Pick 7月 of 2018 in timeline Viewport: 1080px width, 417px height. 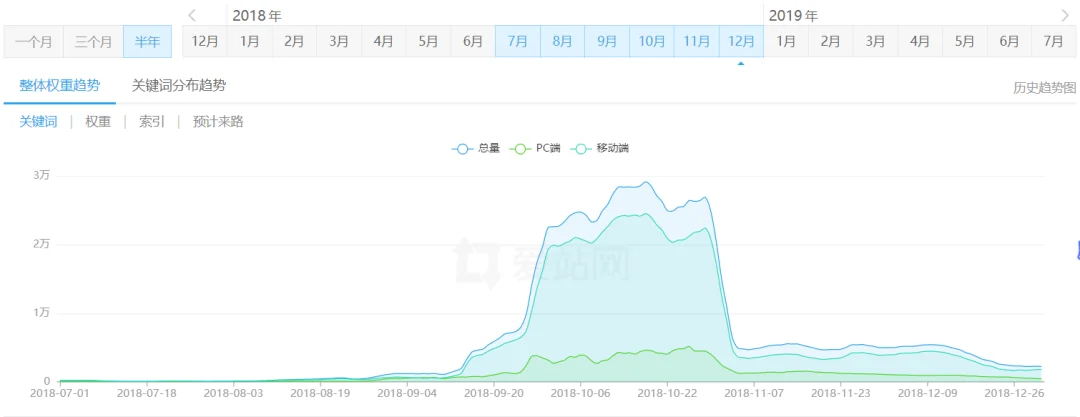pyautogui.click(x=517, y=41)
